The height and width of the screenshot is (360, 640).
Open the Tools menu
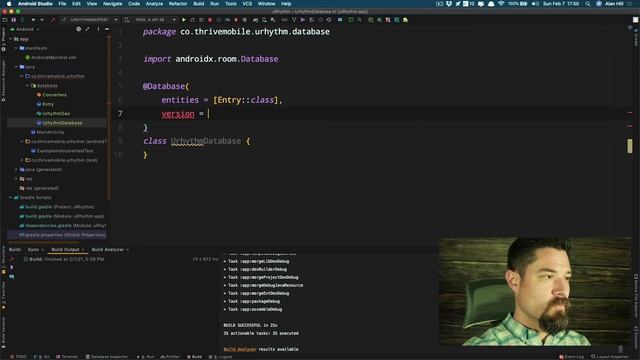point(231,4)
